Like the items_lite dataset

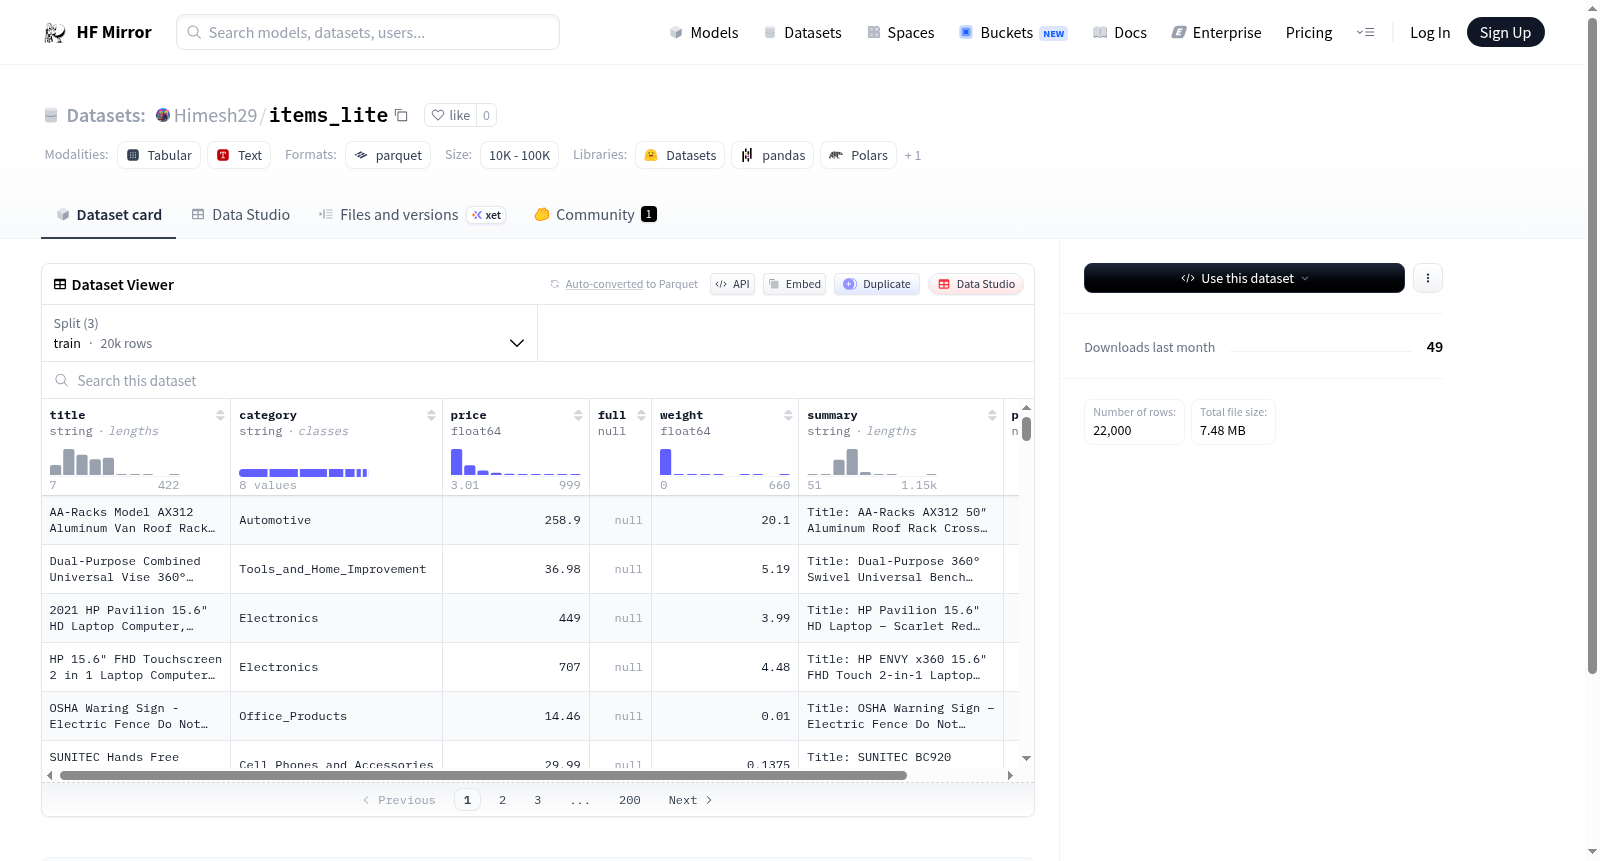(450, 115)
